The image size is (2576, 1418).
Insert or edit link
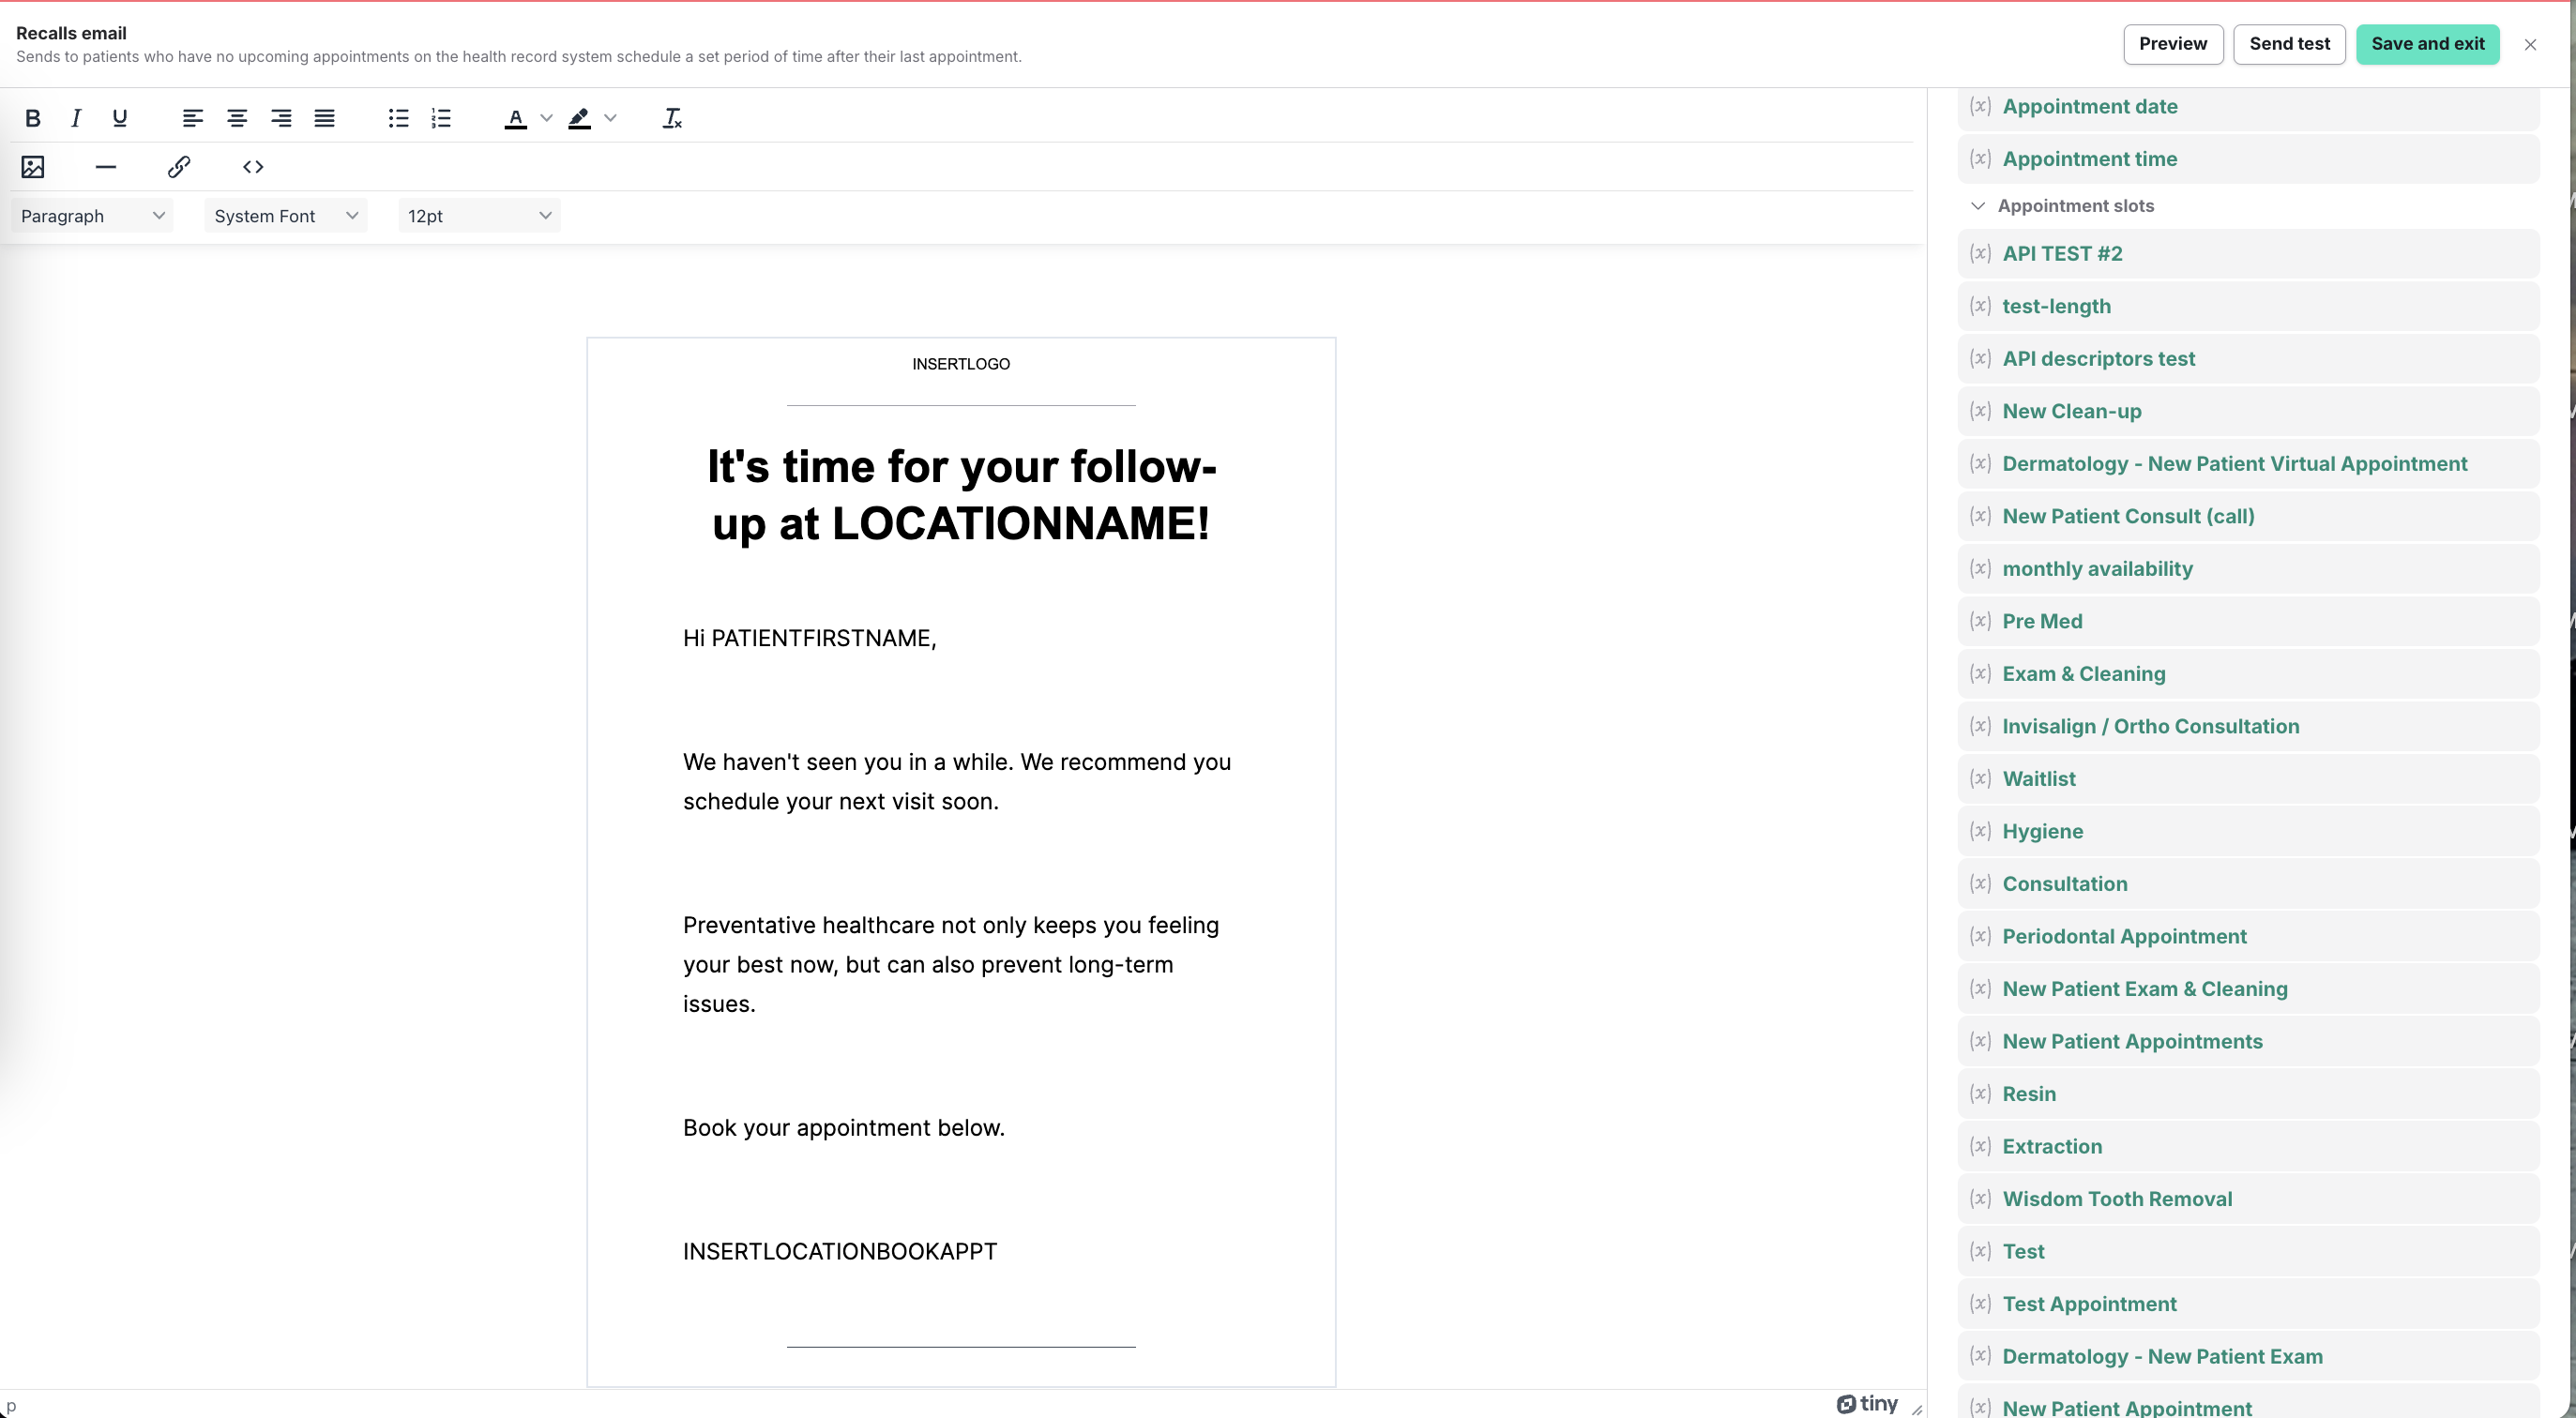tap(179, 166)
